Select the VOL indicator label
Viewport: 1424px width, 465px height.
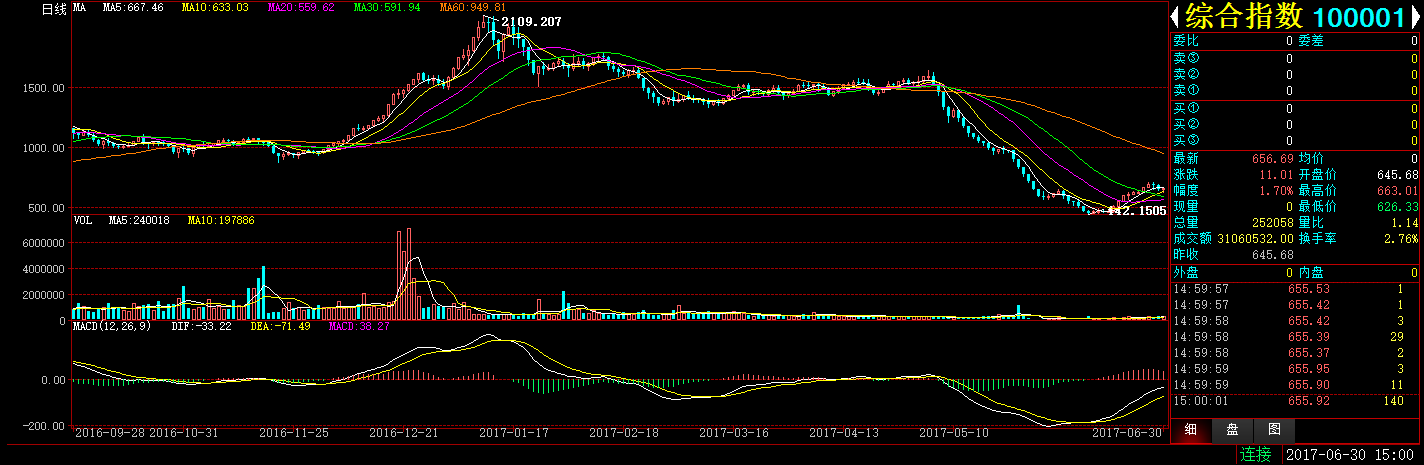(x=83, y=219)
